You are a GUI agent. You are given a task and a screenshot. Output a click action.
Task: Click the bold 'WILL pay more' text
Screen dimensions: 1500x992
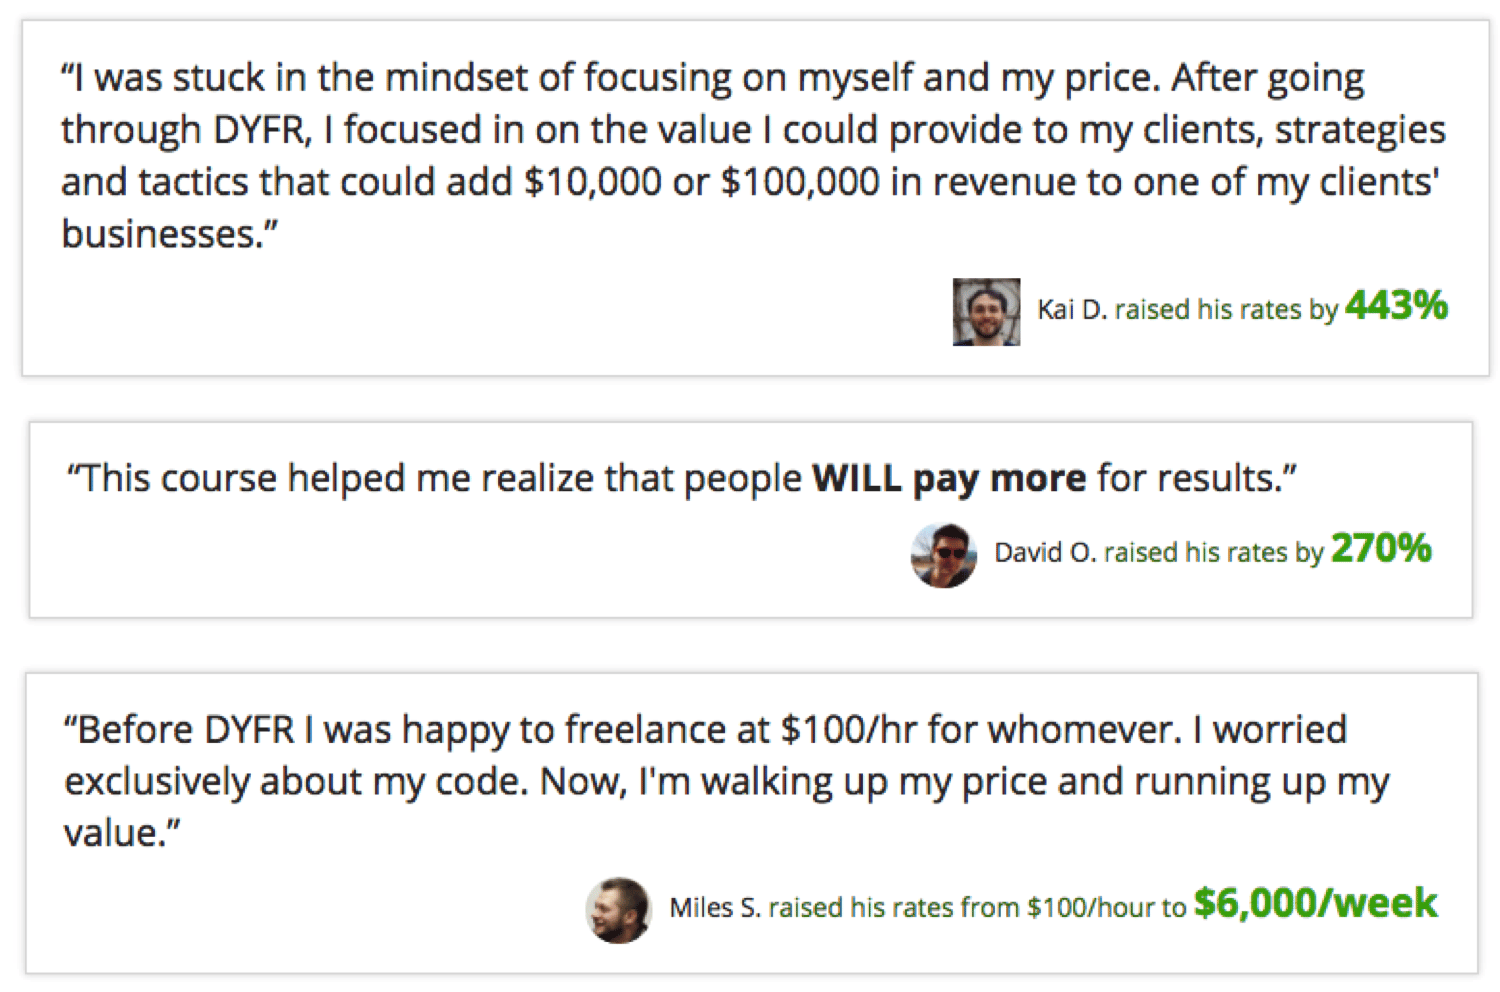[948, 479]
